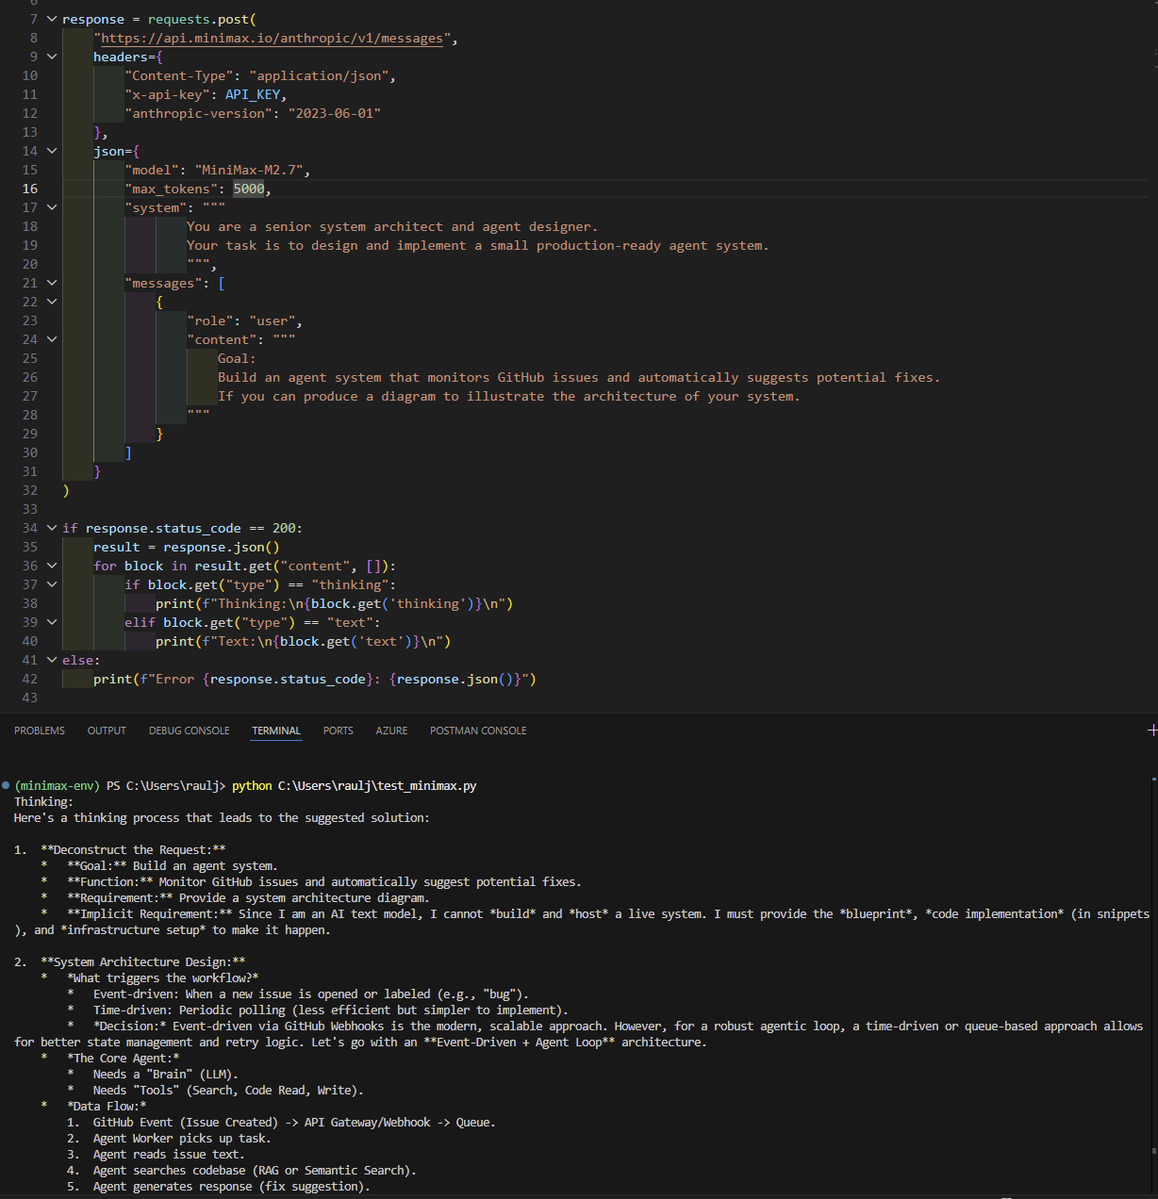This screenshot has height=1199, width=1158.
Task: Click line number 16 in gutter
Action: (30, 189)
